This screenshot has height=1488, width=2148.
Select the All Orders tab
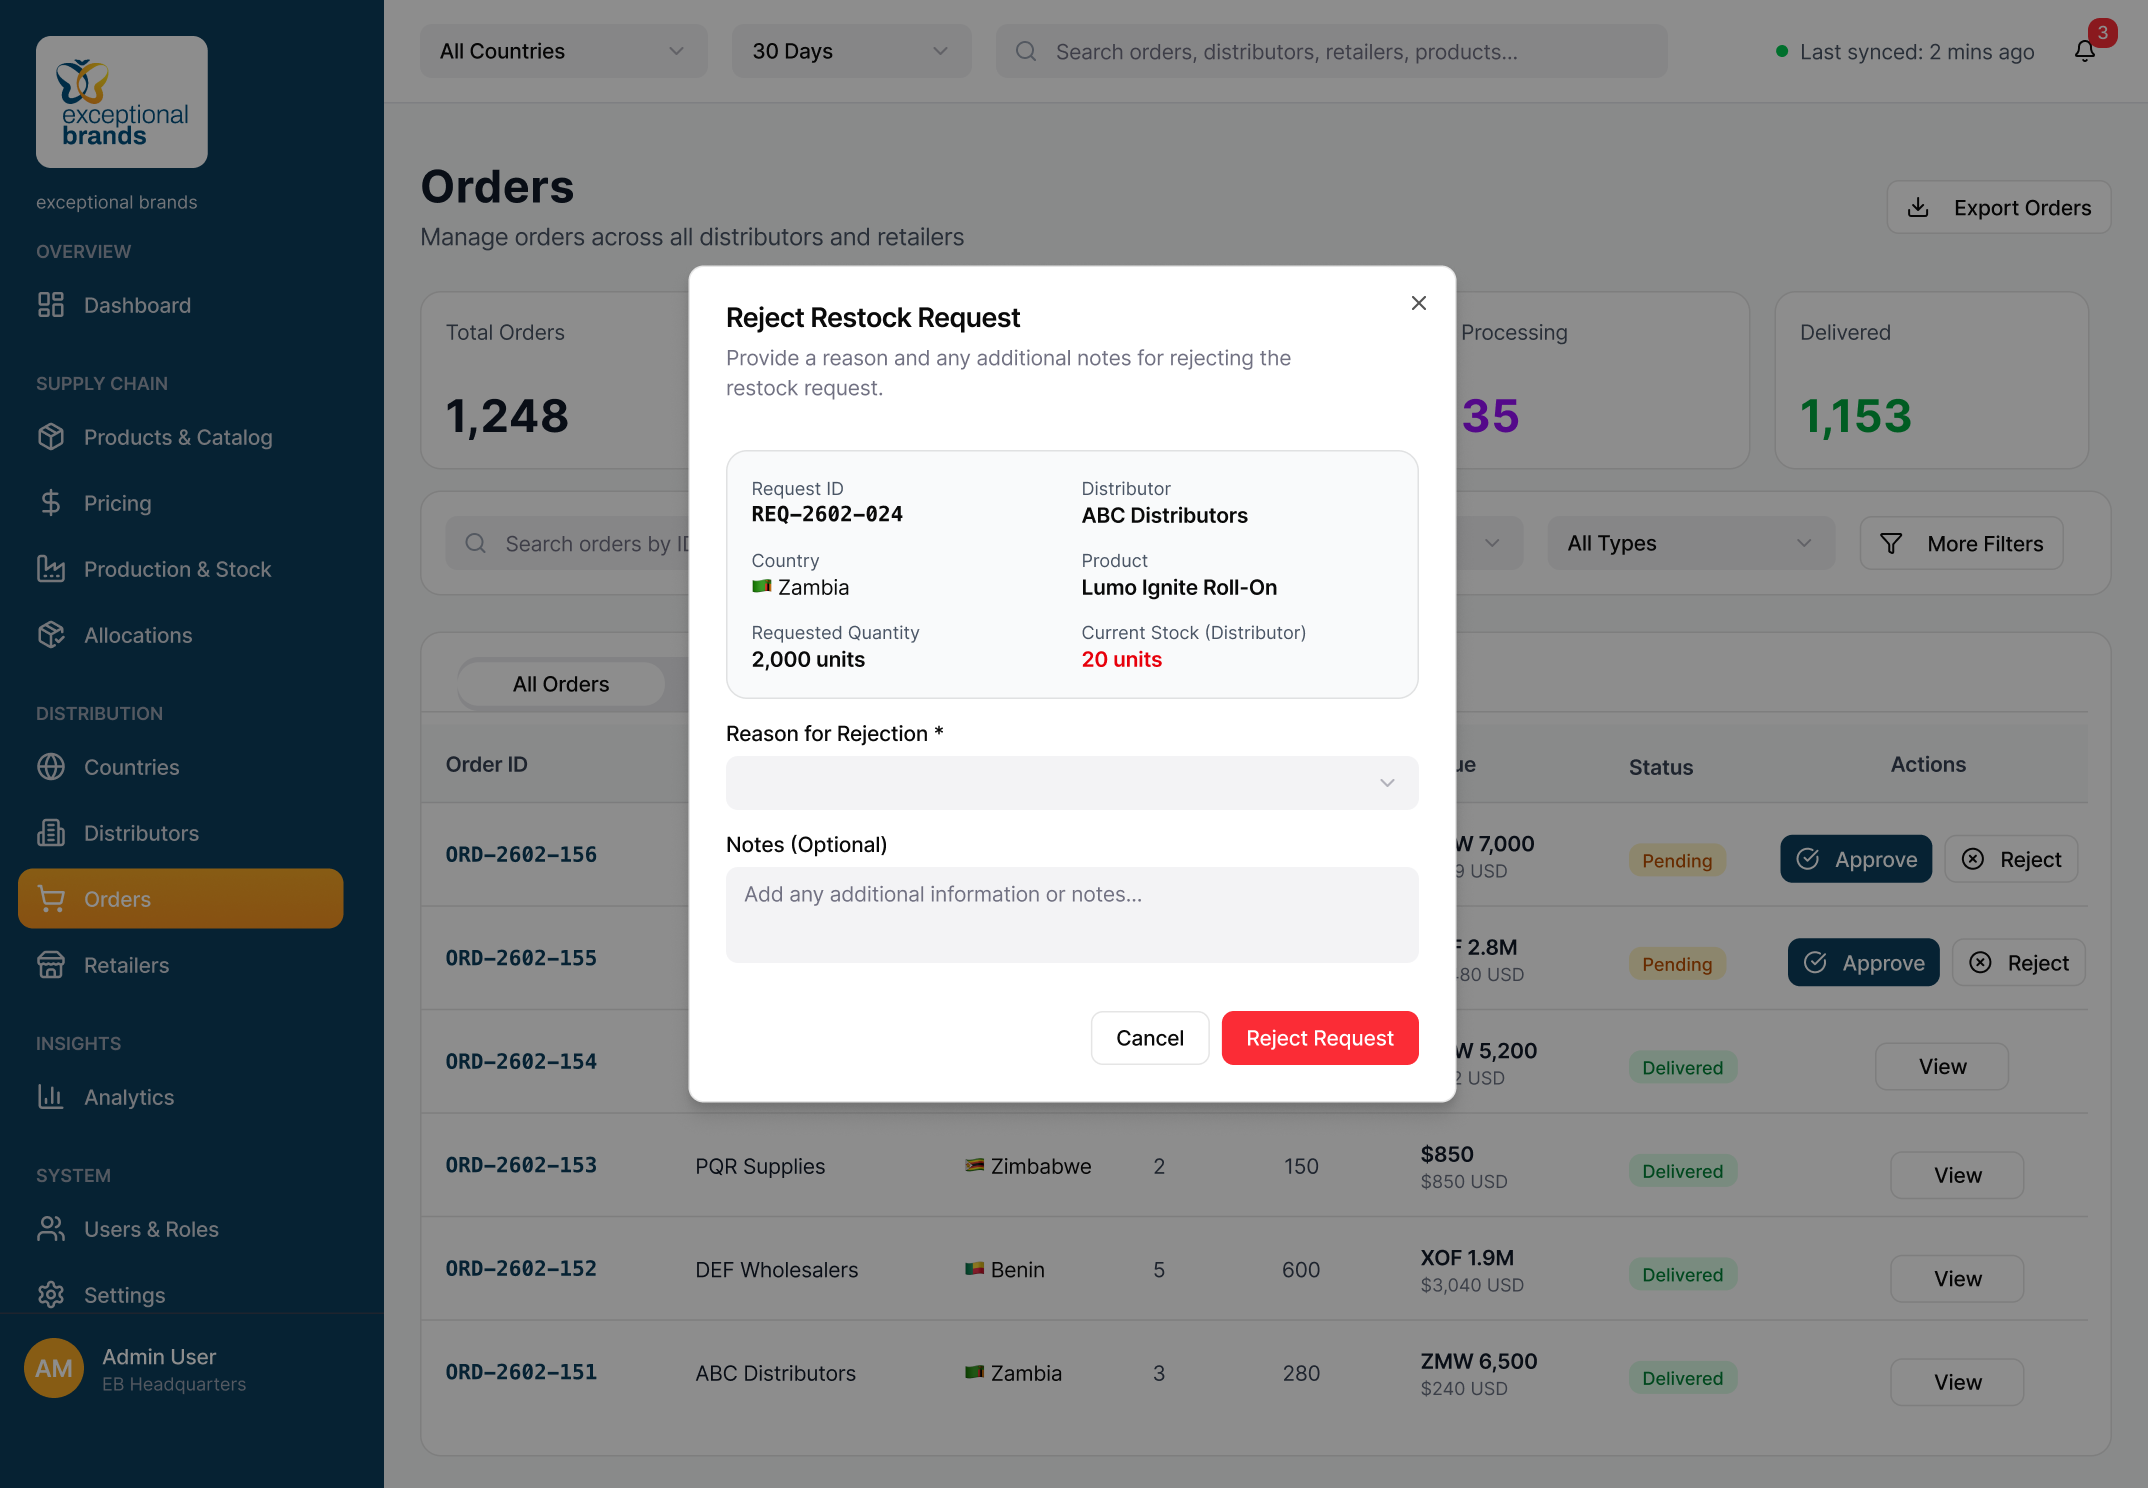561,684
